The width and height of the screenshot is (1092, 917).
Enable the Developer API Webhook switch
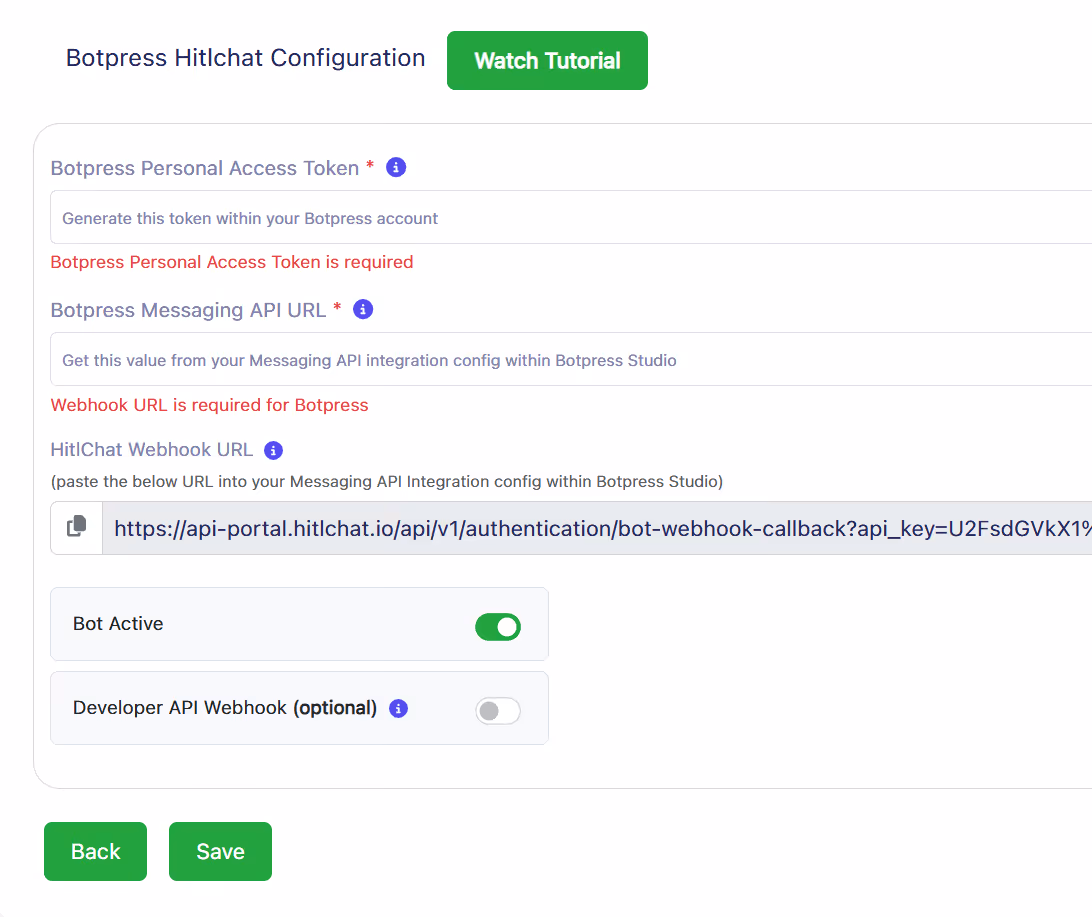[497, 711]
